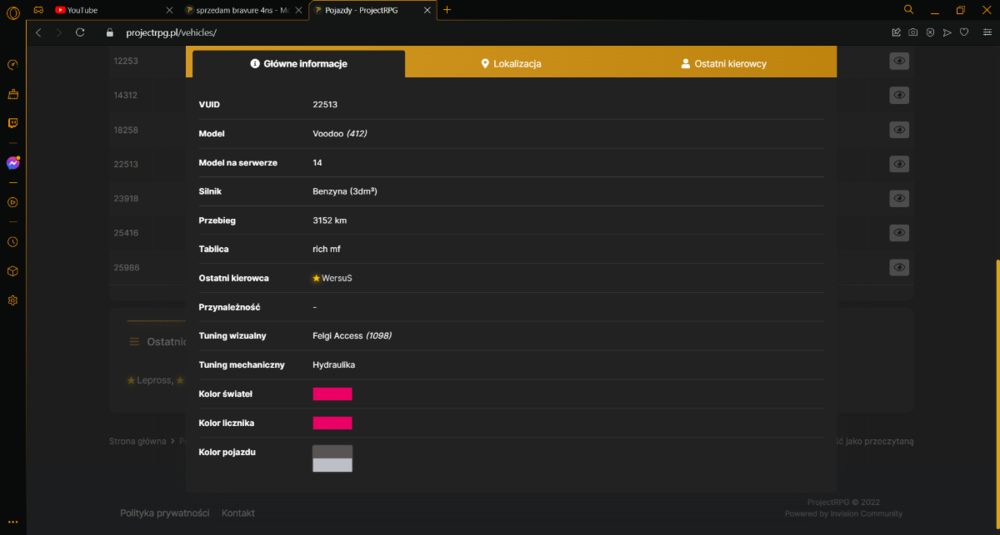Switch to the Ostatni kierowcy tab

pyautogui.click(x=723, y=64)
